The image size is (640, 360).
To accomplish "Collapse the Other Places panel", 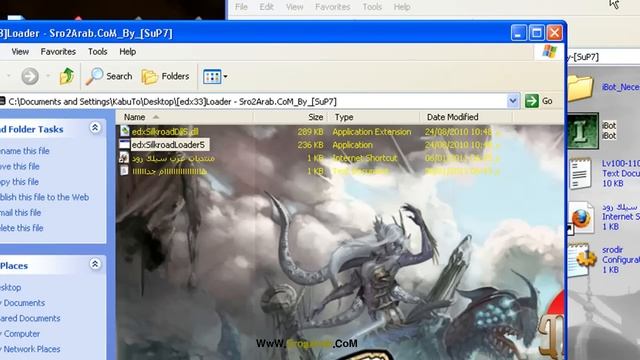I will click(x=95, y=264).
